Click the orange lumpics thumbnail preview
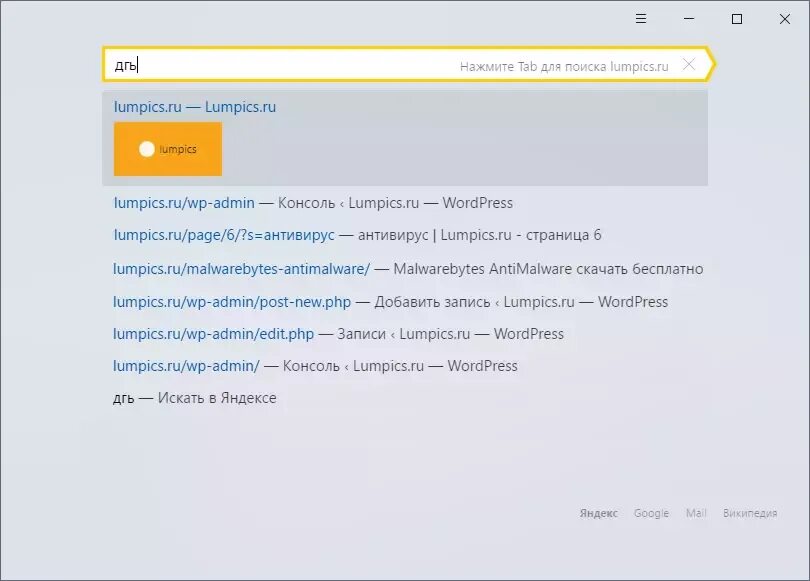This screenshot has width=810, height=581. (x=168, y=149)
